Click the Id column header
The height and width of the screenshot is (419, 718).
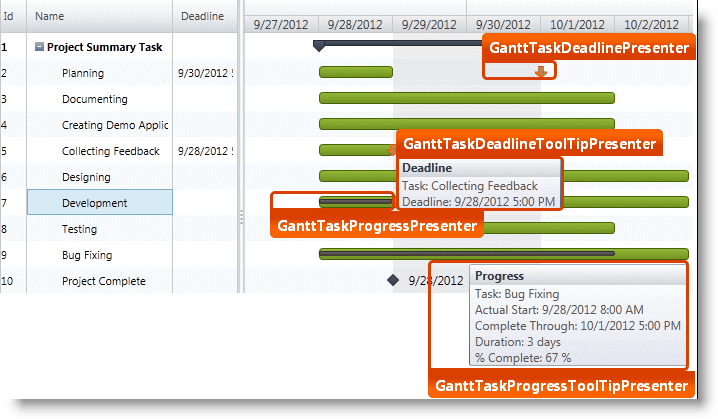click(9, 16)
